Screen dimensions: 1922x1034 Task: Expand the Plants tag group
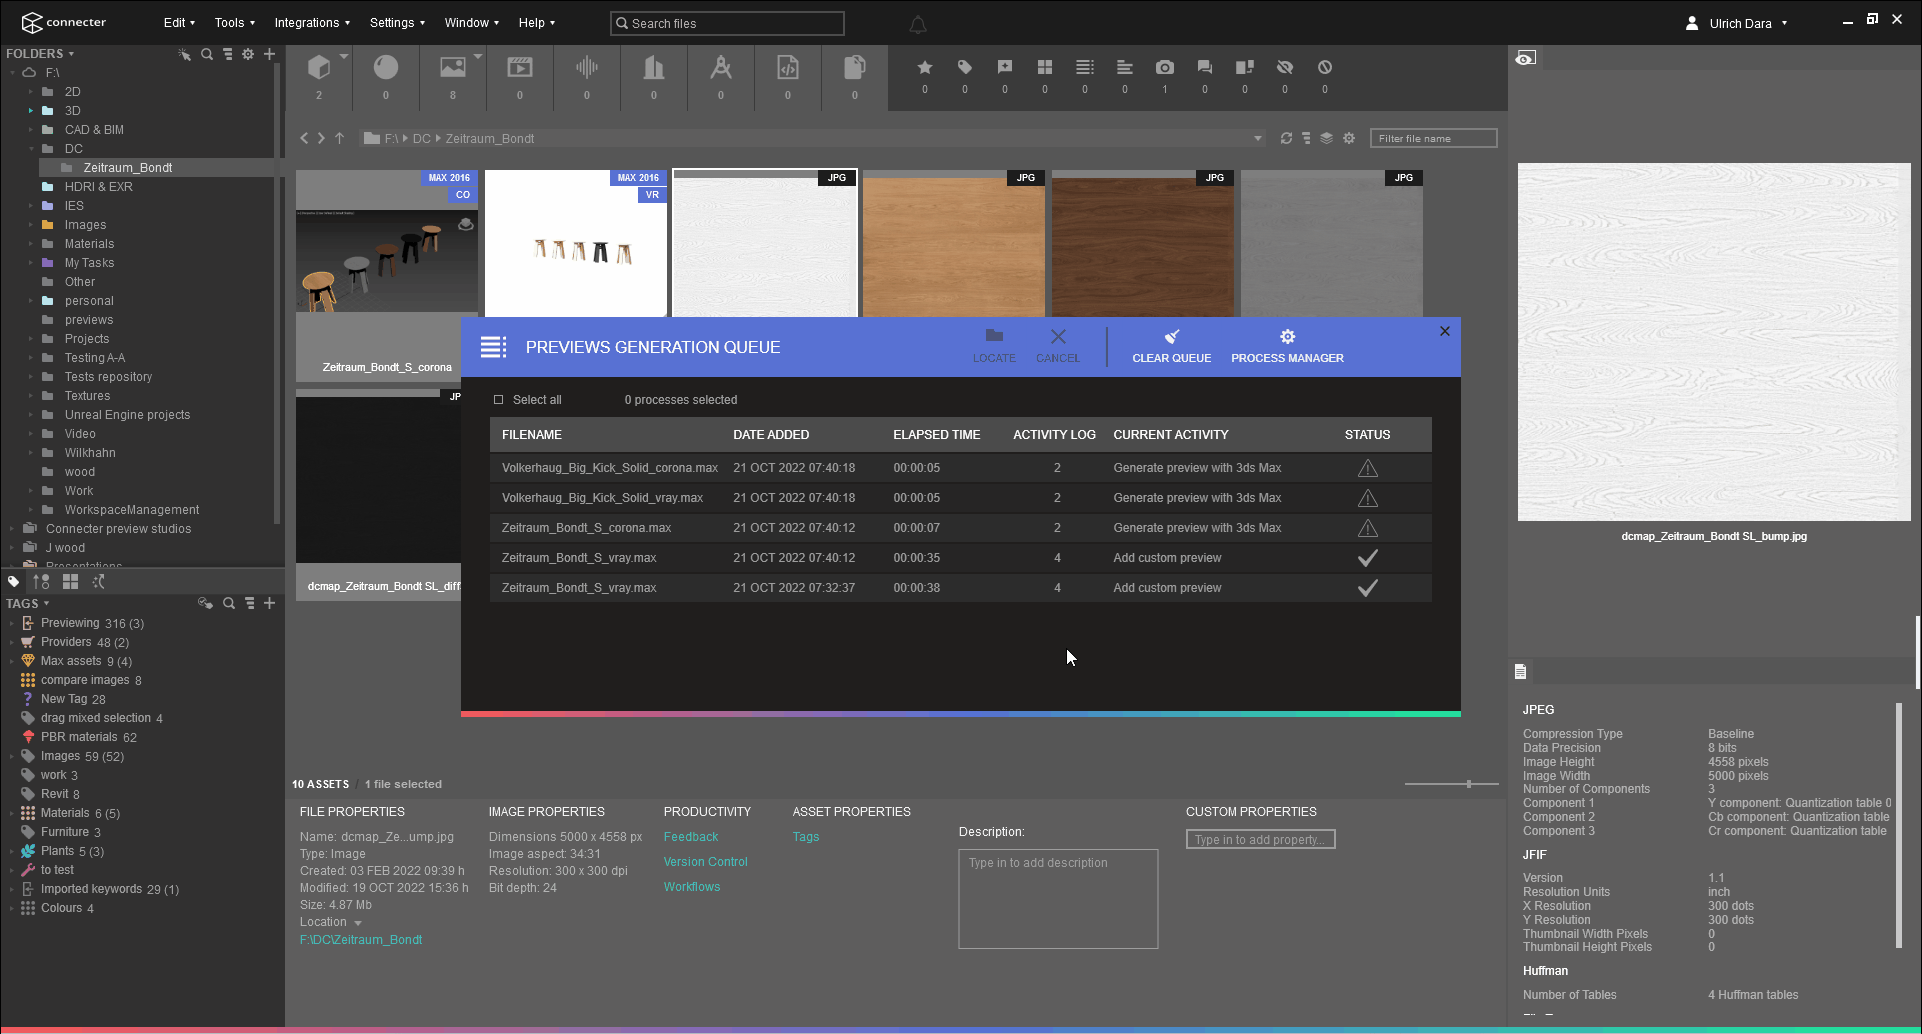tap(12, 851)
